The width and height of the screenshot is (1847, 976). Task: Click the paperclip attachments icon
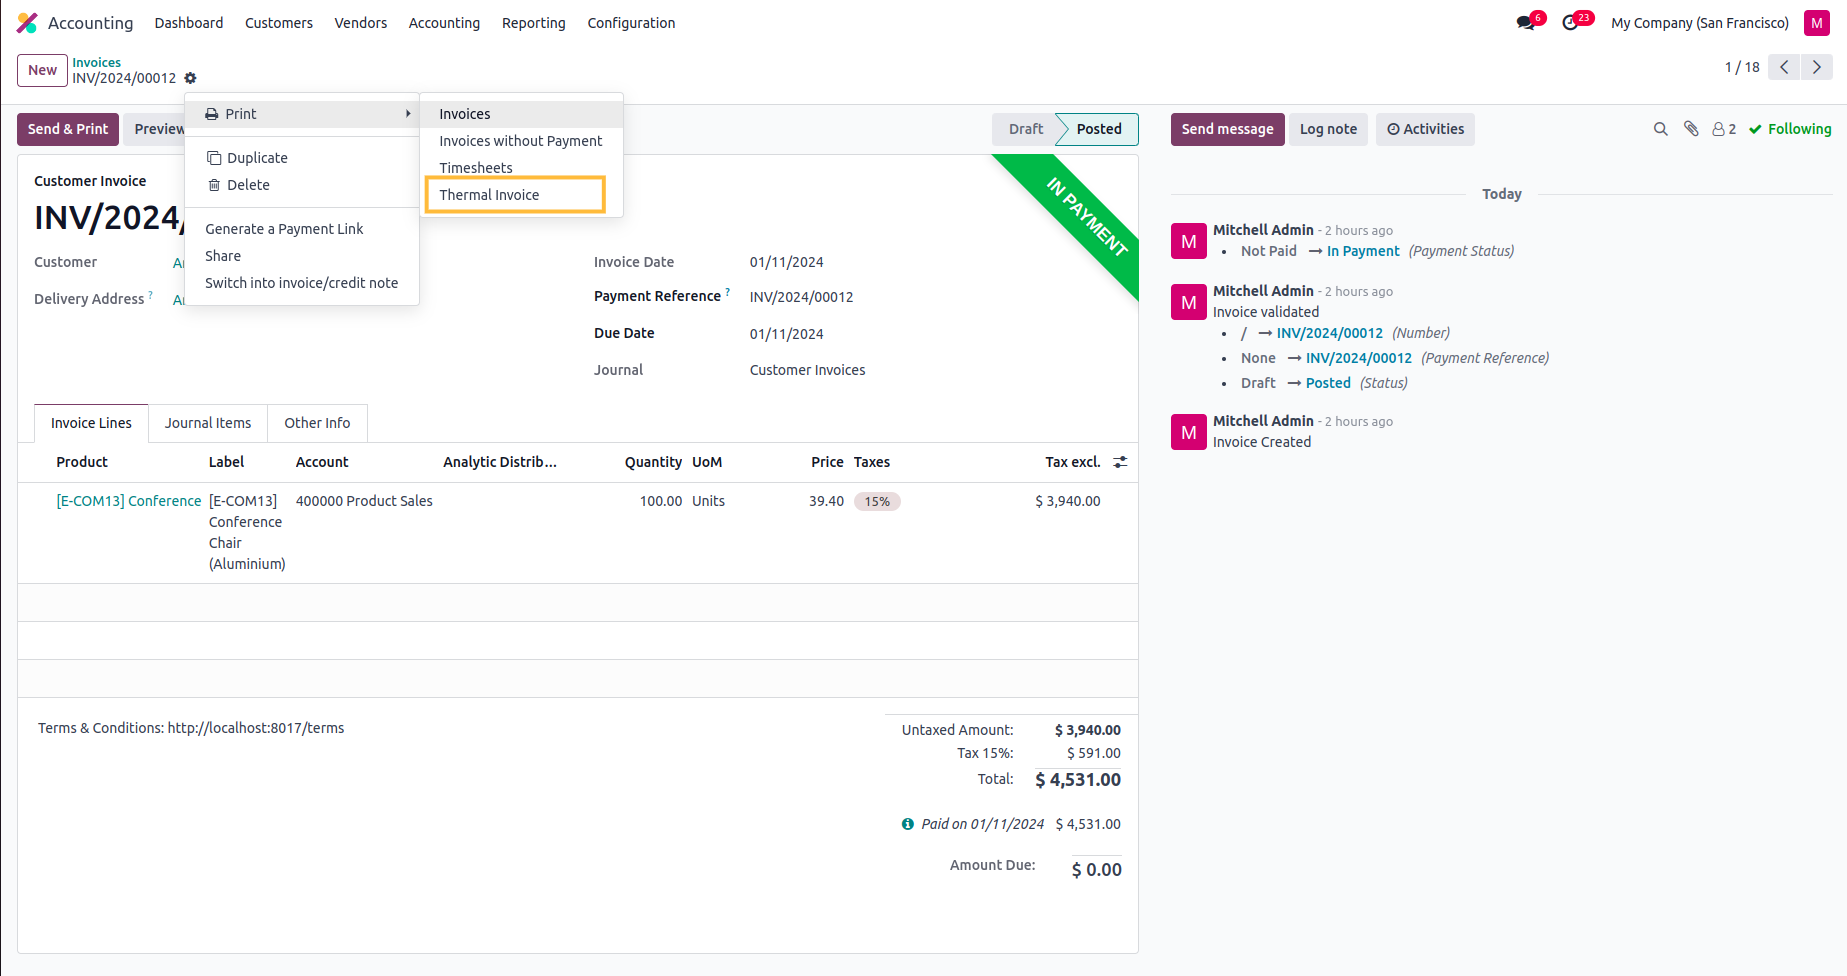1691,129
